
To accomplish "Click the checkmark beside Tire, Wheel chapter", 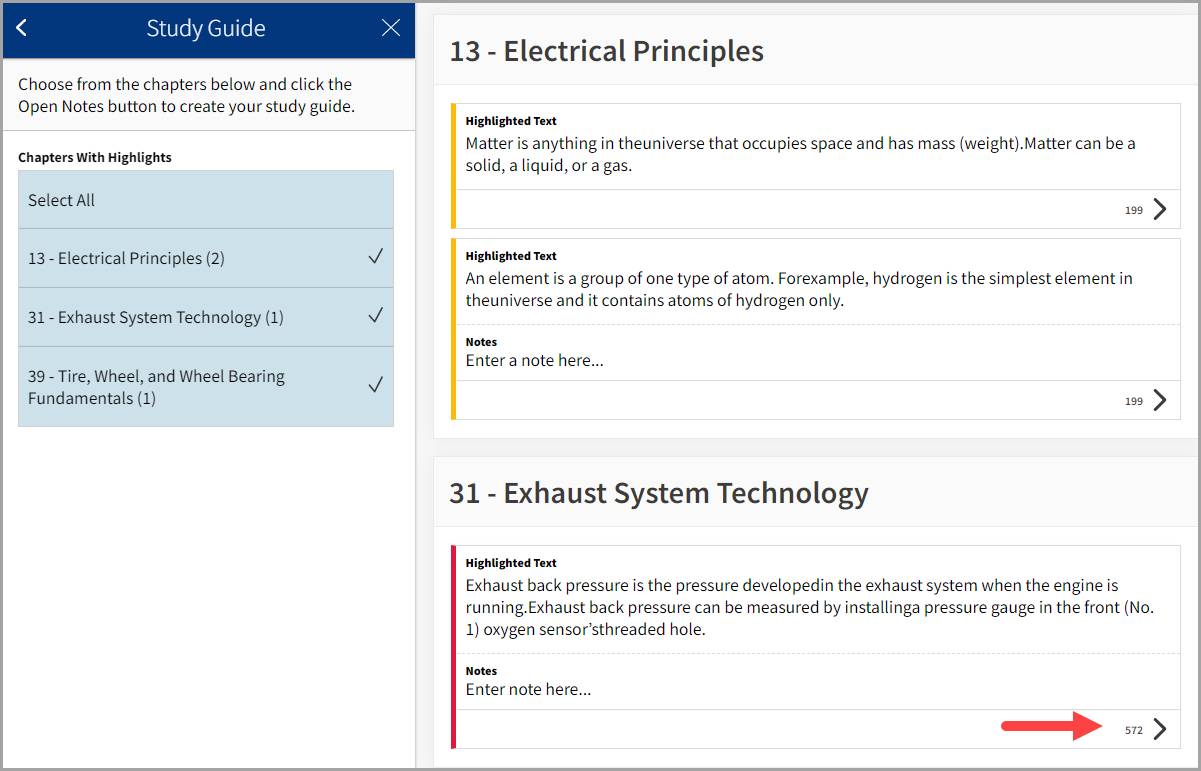I will point(377,382).
